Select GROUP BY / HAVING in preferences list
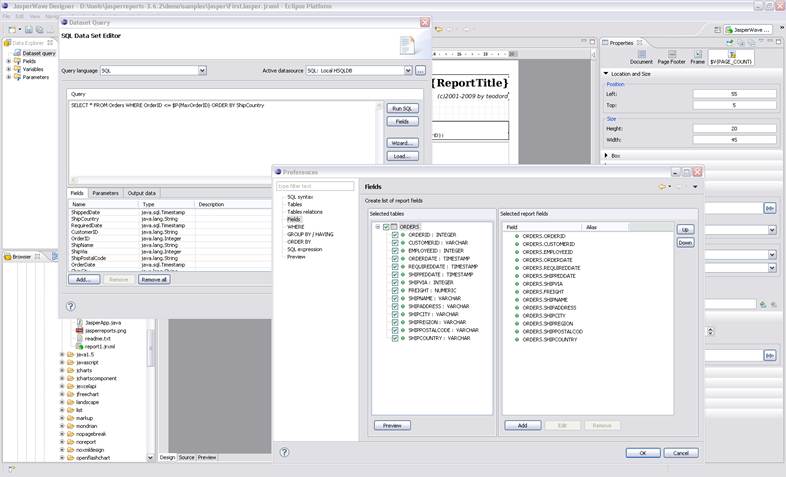 click(x=308, y=234)
